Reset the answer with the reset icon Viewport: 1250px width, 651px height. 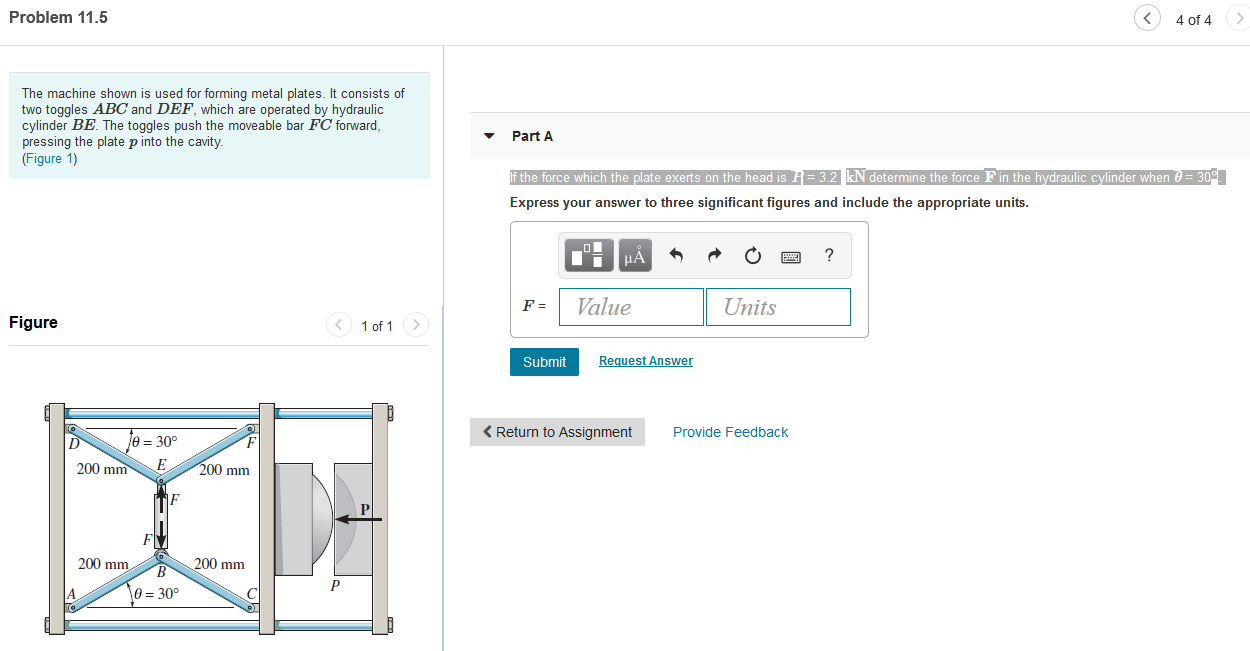(752, 255)
